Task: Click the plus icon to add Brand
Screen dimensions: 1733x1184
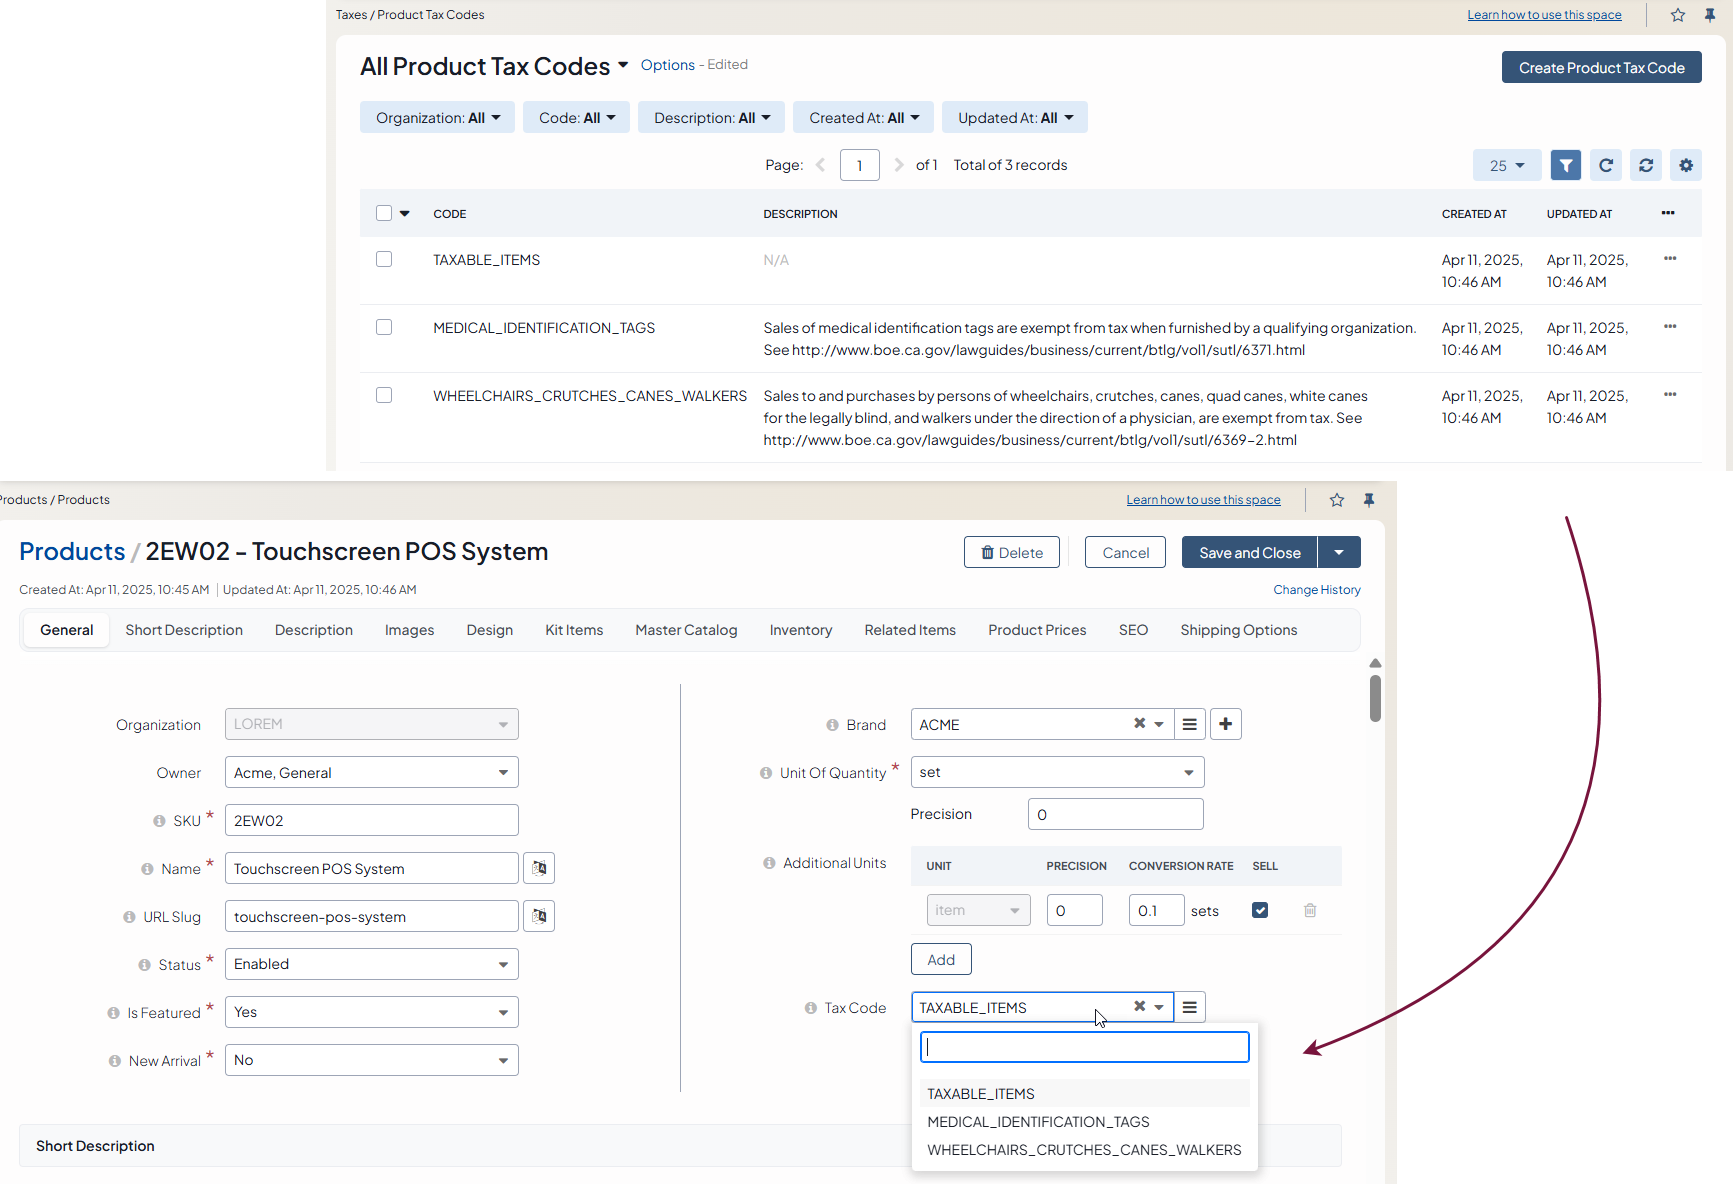Action: (x=1225, y=724)
